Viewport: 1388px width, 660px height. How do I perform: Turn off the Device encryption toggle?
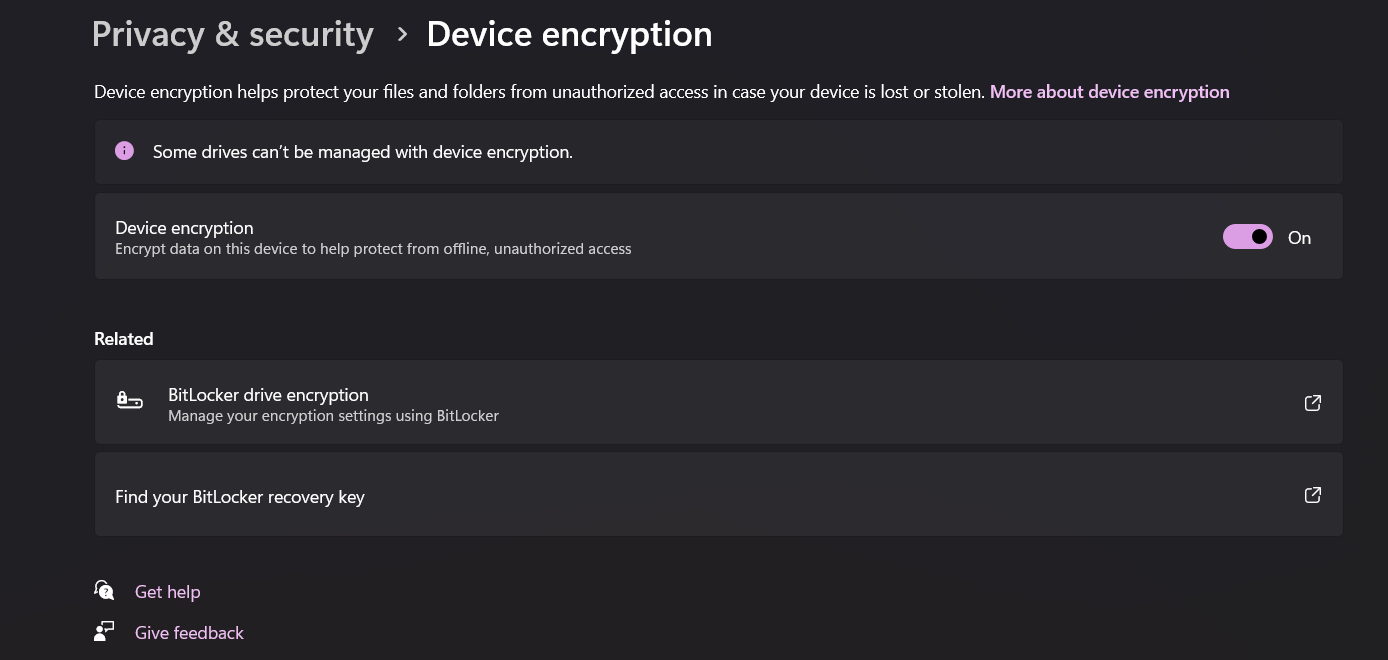pyautogui.click(x=1247, y=237)
